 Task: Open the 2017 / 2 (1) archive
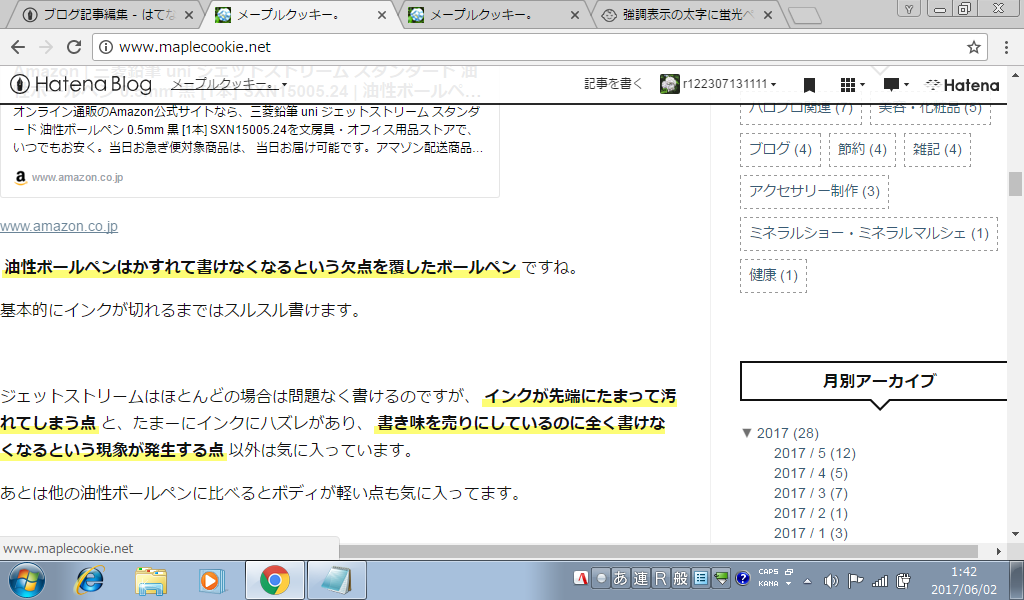(810, 514)
